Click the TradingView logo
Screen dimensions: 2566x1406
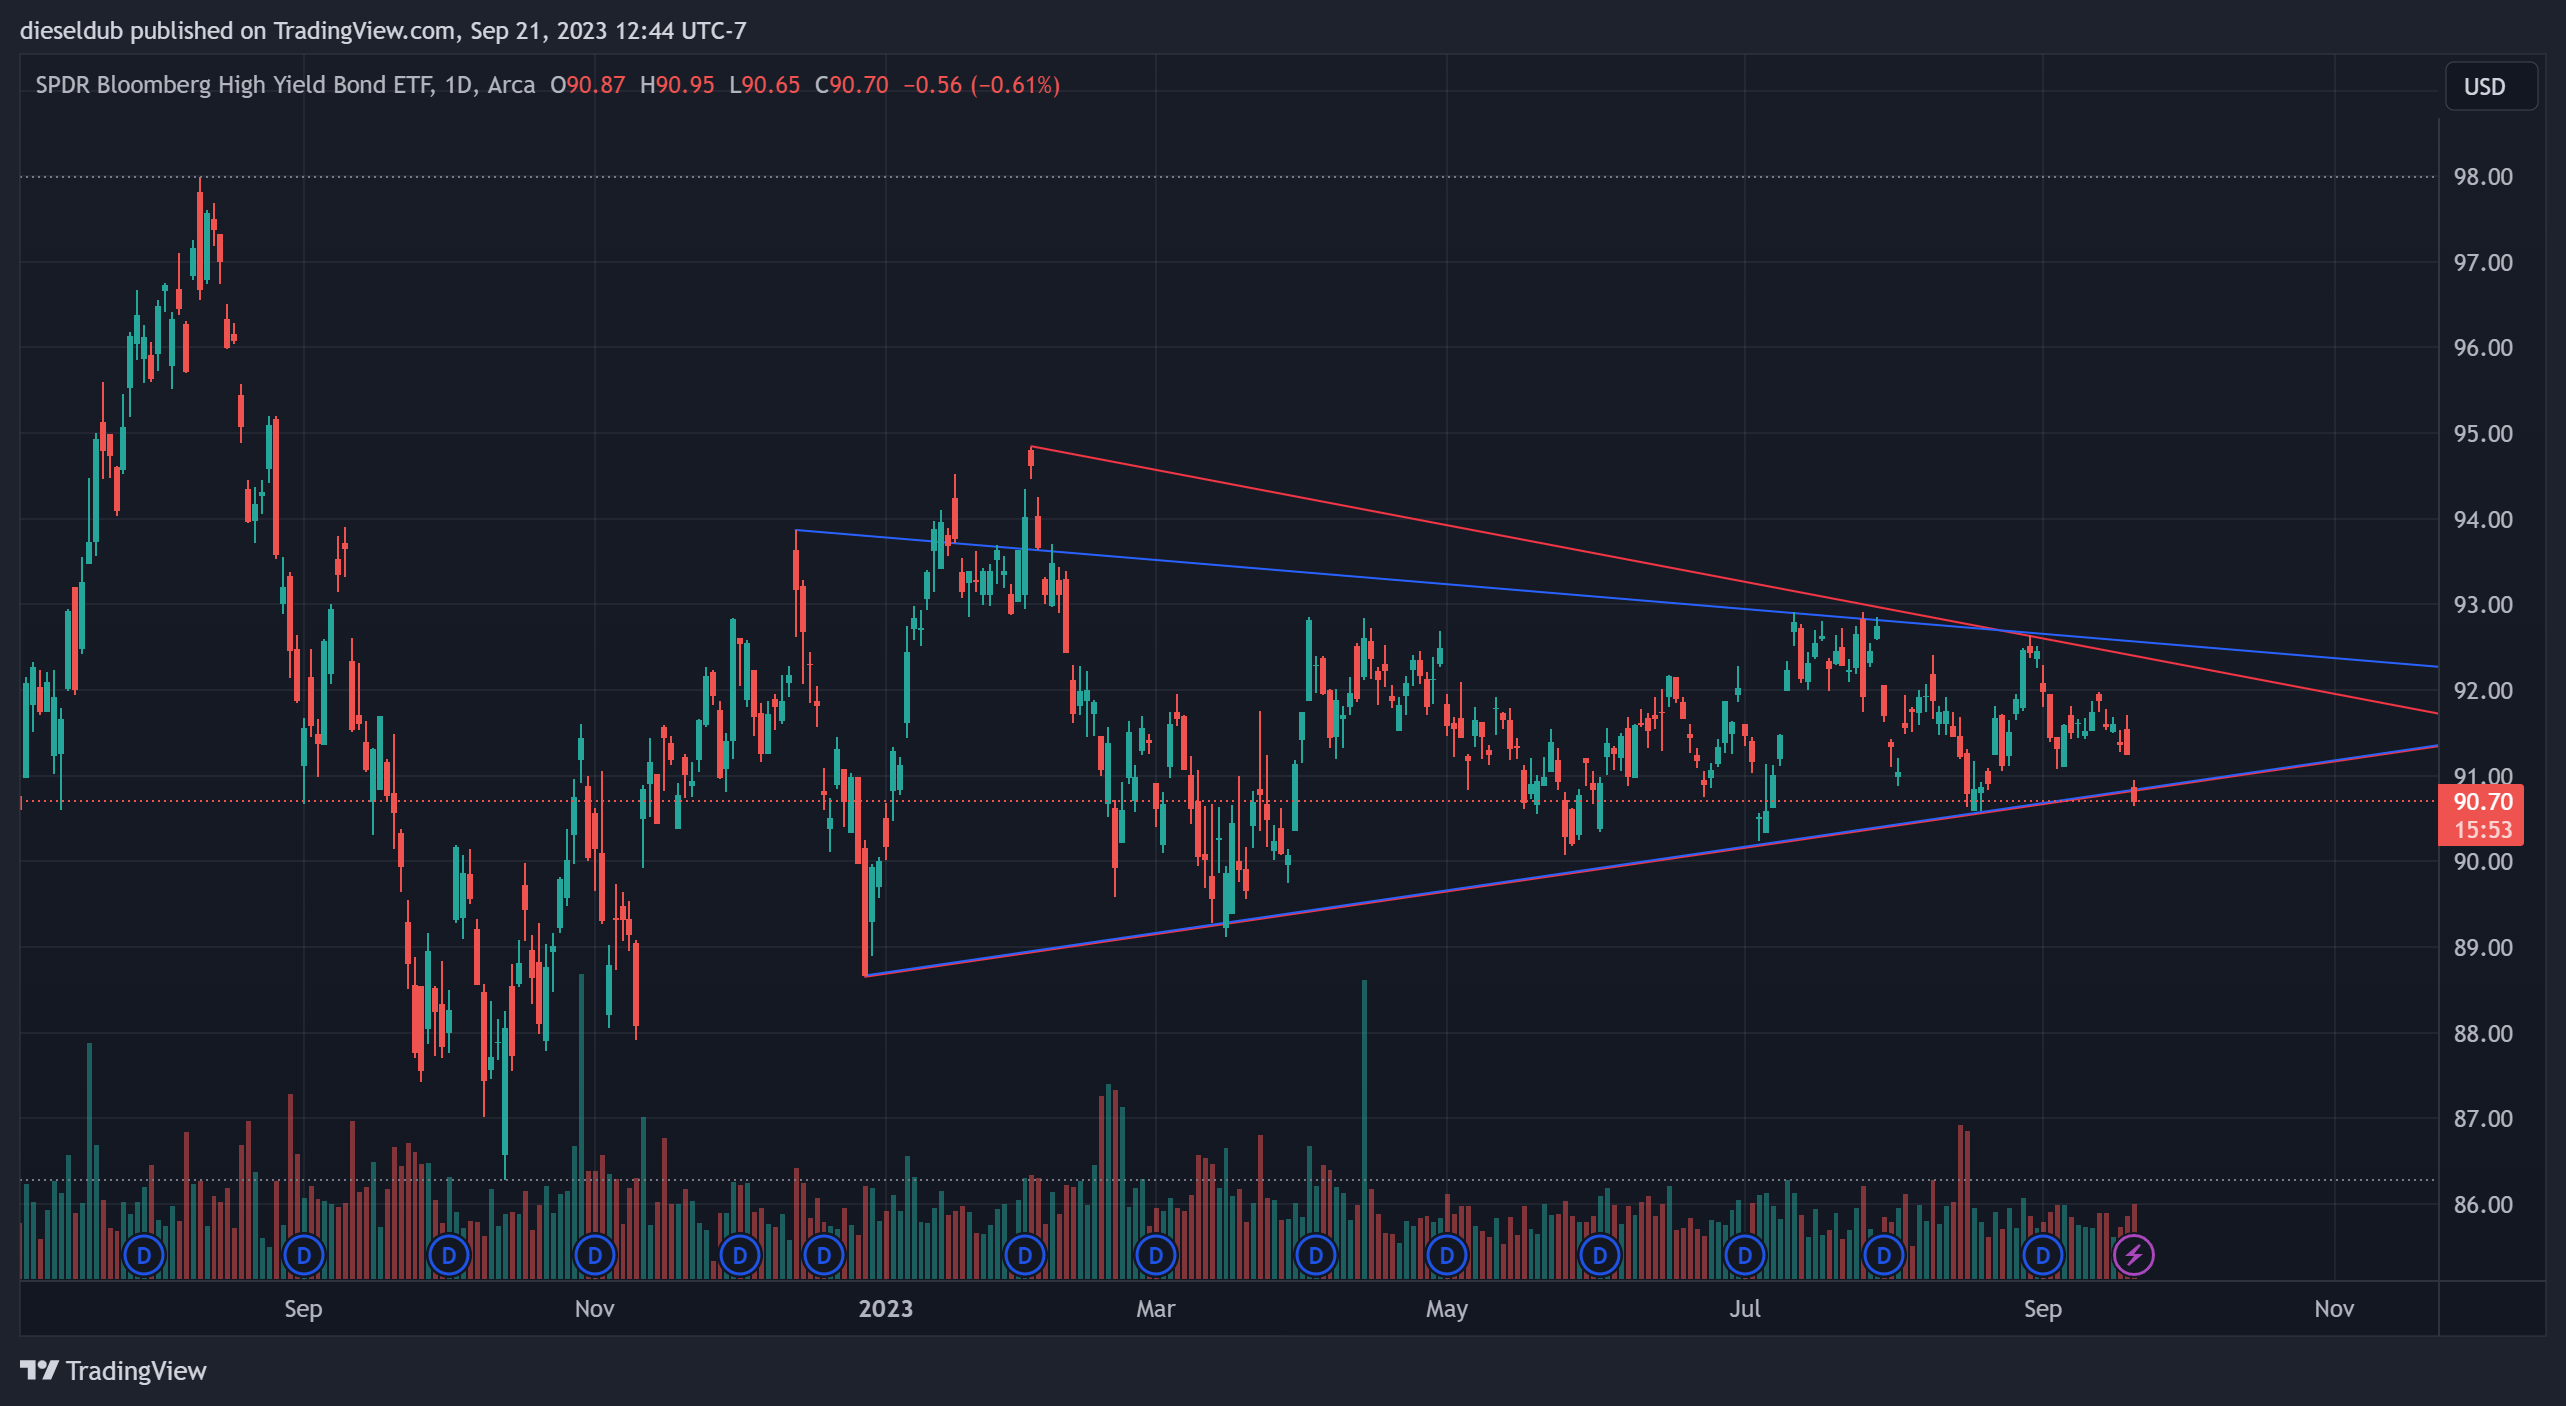[x=113, y=1371]
